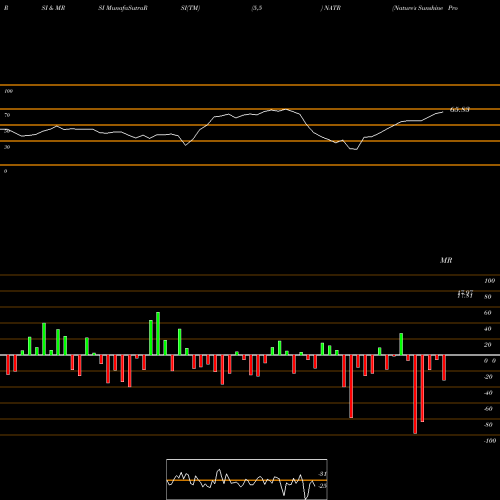Click the MR axis label -80

pos(488,425)
